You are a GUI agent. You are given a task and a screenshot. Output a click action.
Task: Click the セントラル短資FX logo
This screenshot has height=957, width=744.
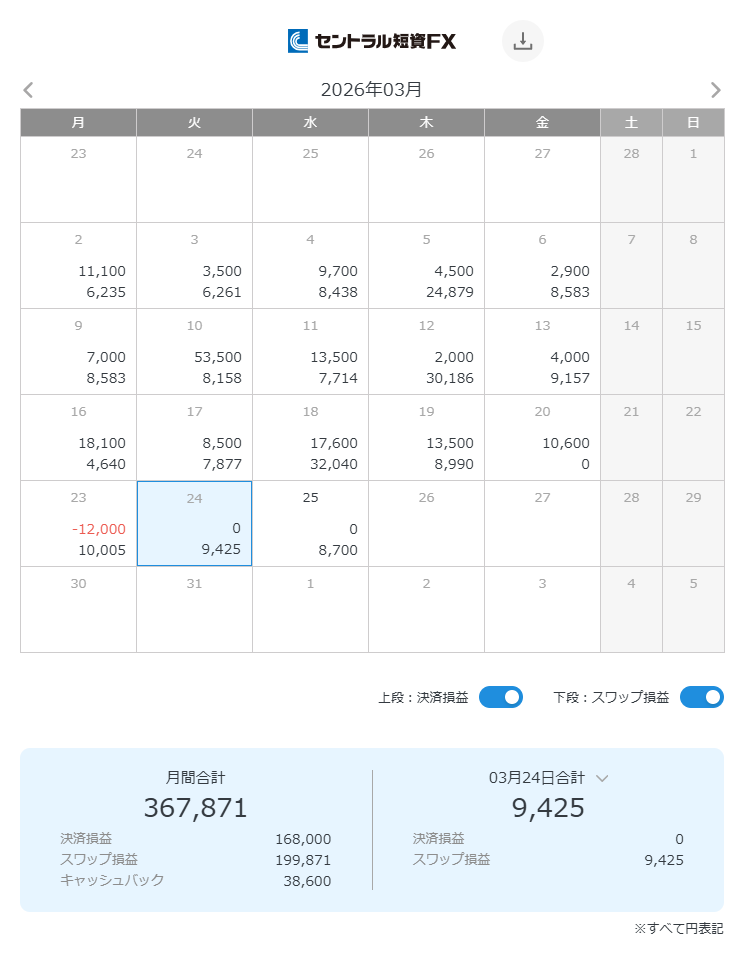[372, 41]
